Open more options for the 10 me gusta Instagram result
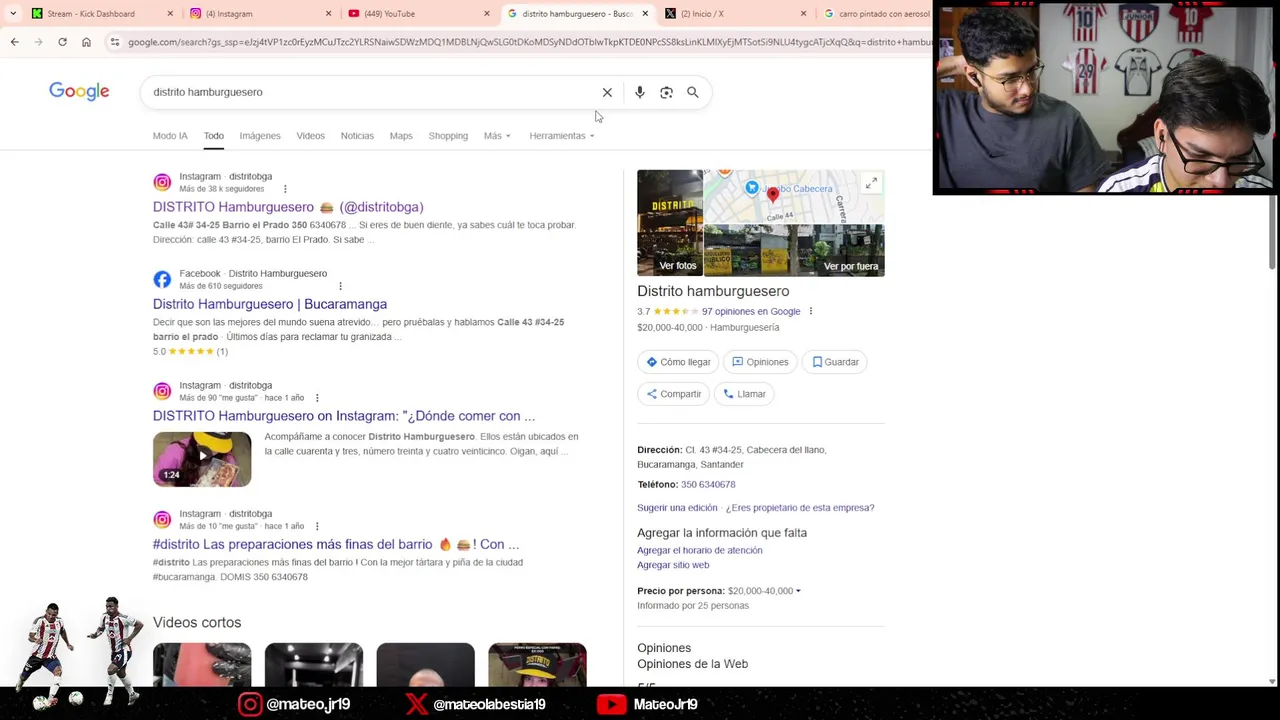The height and width of the screenshot is (720, 1280). (x=317, y=526)
